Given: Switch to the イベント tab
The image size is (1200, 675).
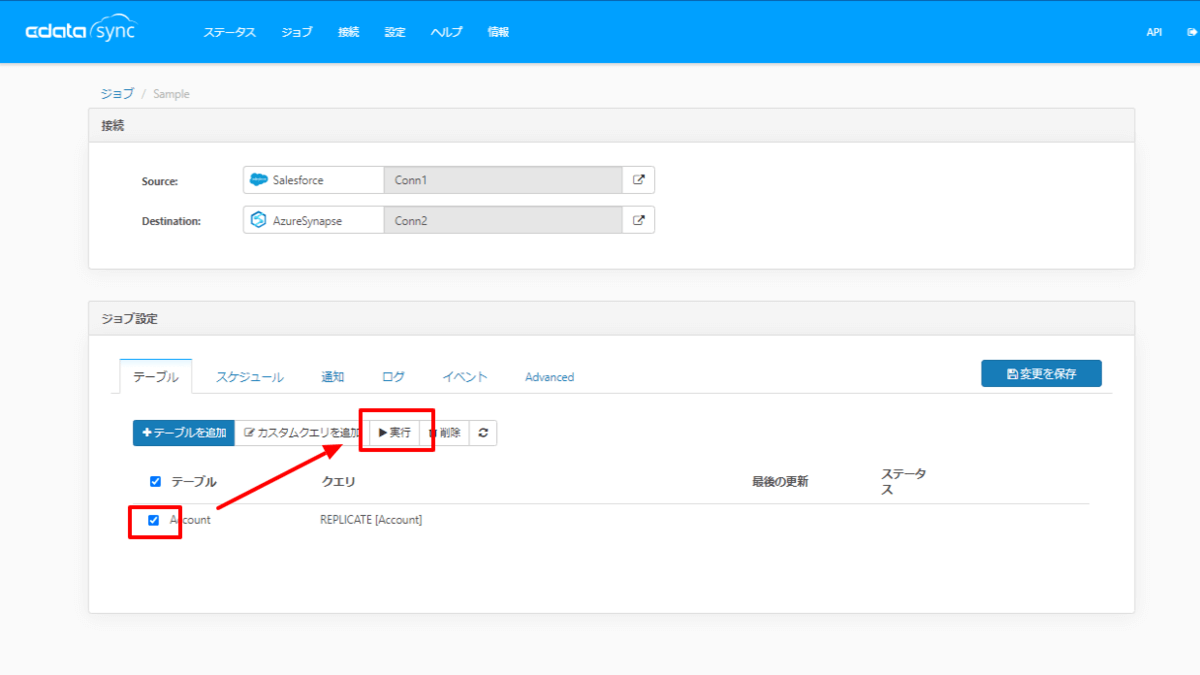Looking at the screenshot, I should pos(465,377).
